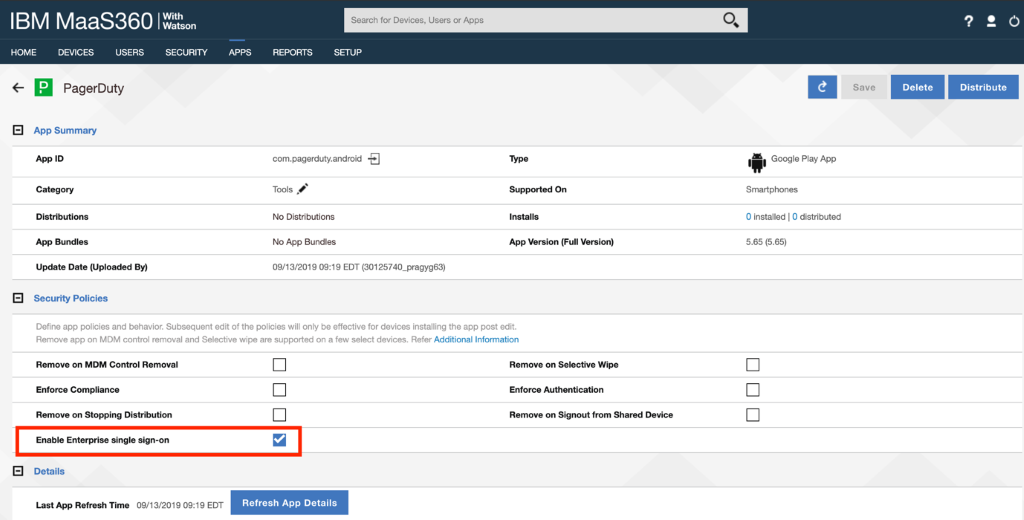Screen dimensions: 1024x520
Task: Click the App Summary heading link
Action: pos(65,130)
